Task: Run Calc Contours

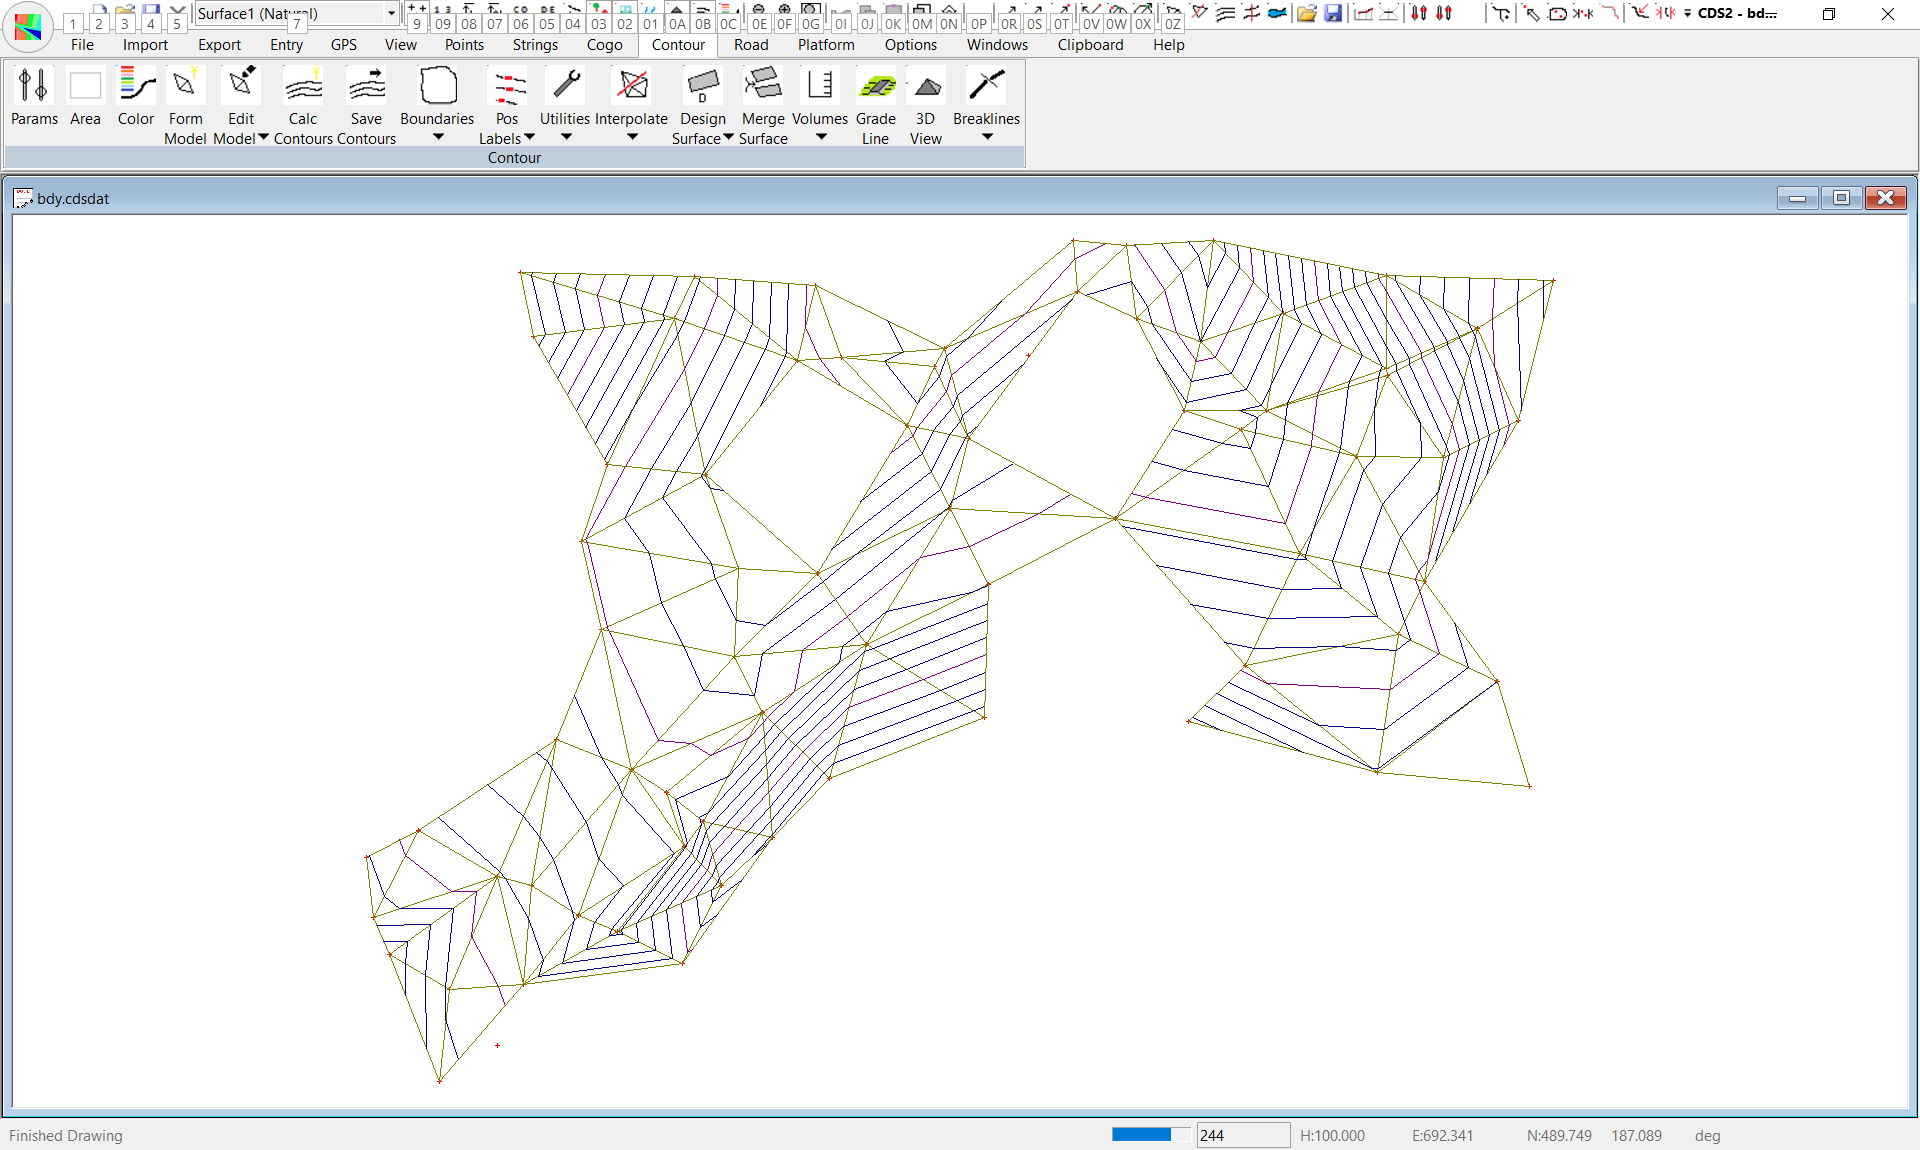Action: [303, 87]
